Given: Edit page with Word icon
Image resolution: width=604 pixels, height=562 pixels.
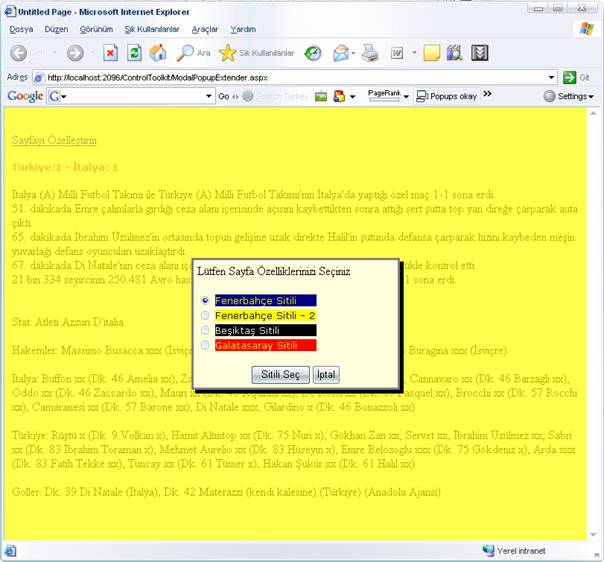Looking at the screenshot, I should click(x=397, y=53).
